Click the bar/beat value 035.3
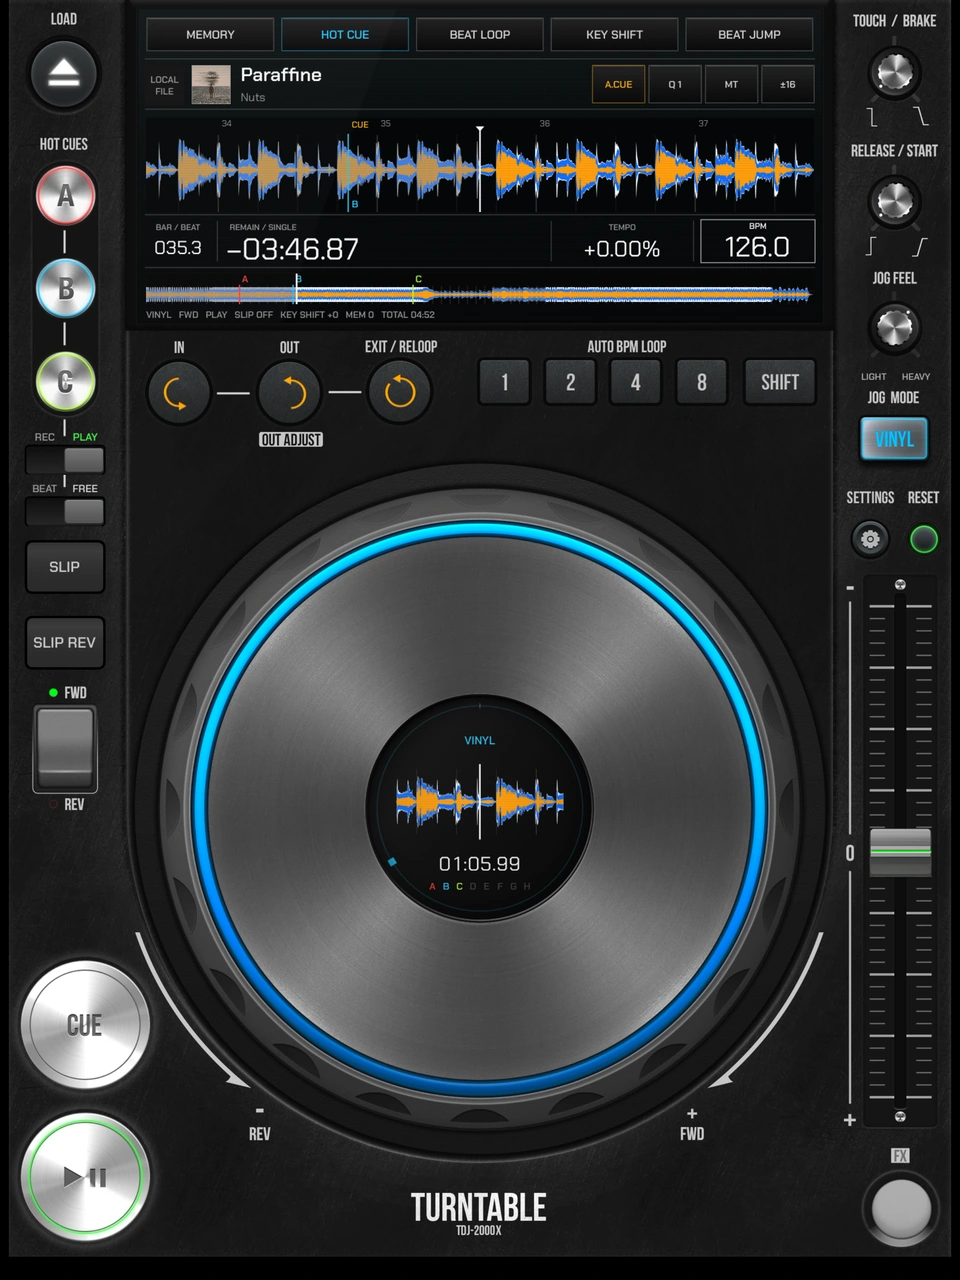The height and width of the screenshot is (1280, 960). click(178, 248)
